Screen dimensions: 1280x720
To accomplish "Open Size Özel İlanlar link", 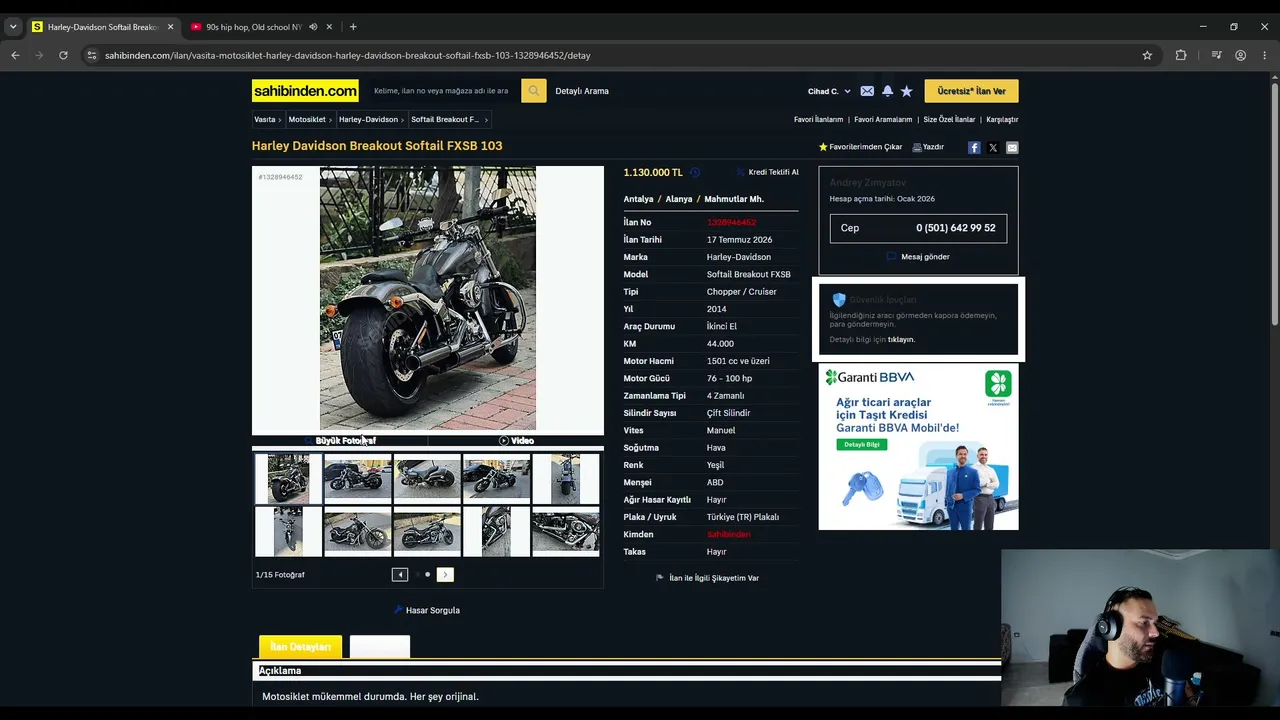I will pyautogui.click(x=949, y=120).
